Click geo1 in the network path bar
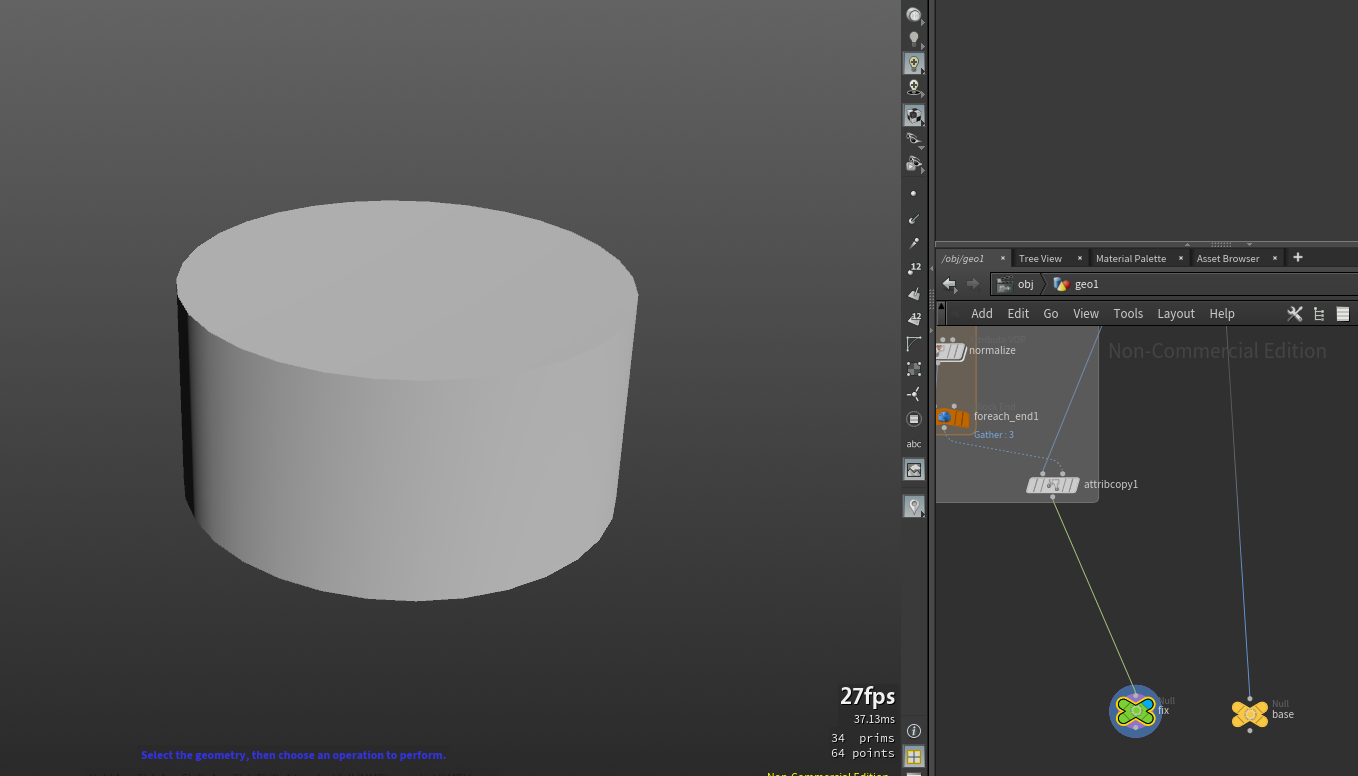Image resolution: width=1358 pixels, height=776 pixels. point(1076,284)
